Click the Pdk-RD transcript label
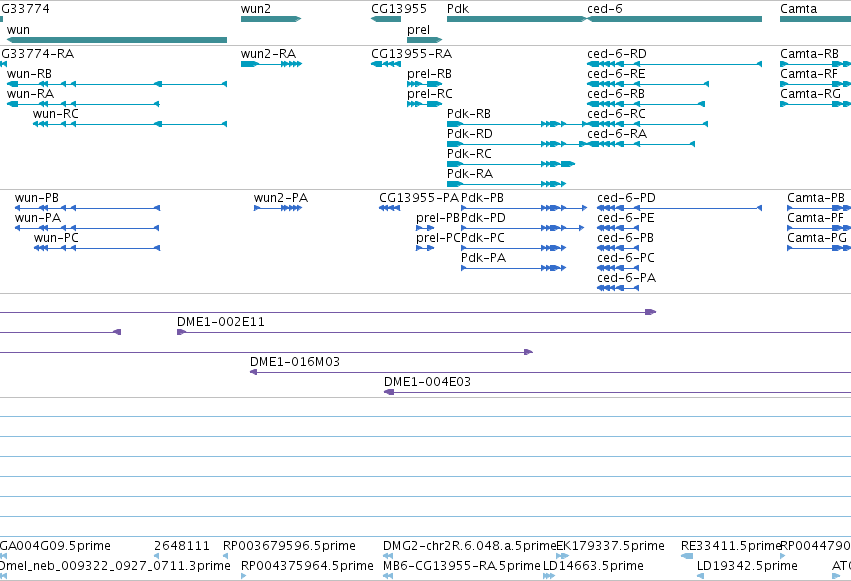This screenshot has width=851, height=581. (x=469, y=134)
